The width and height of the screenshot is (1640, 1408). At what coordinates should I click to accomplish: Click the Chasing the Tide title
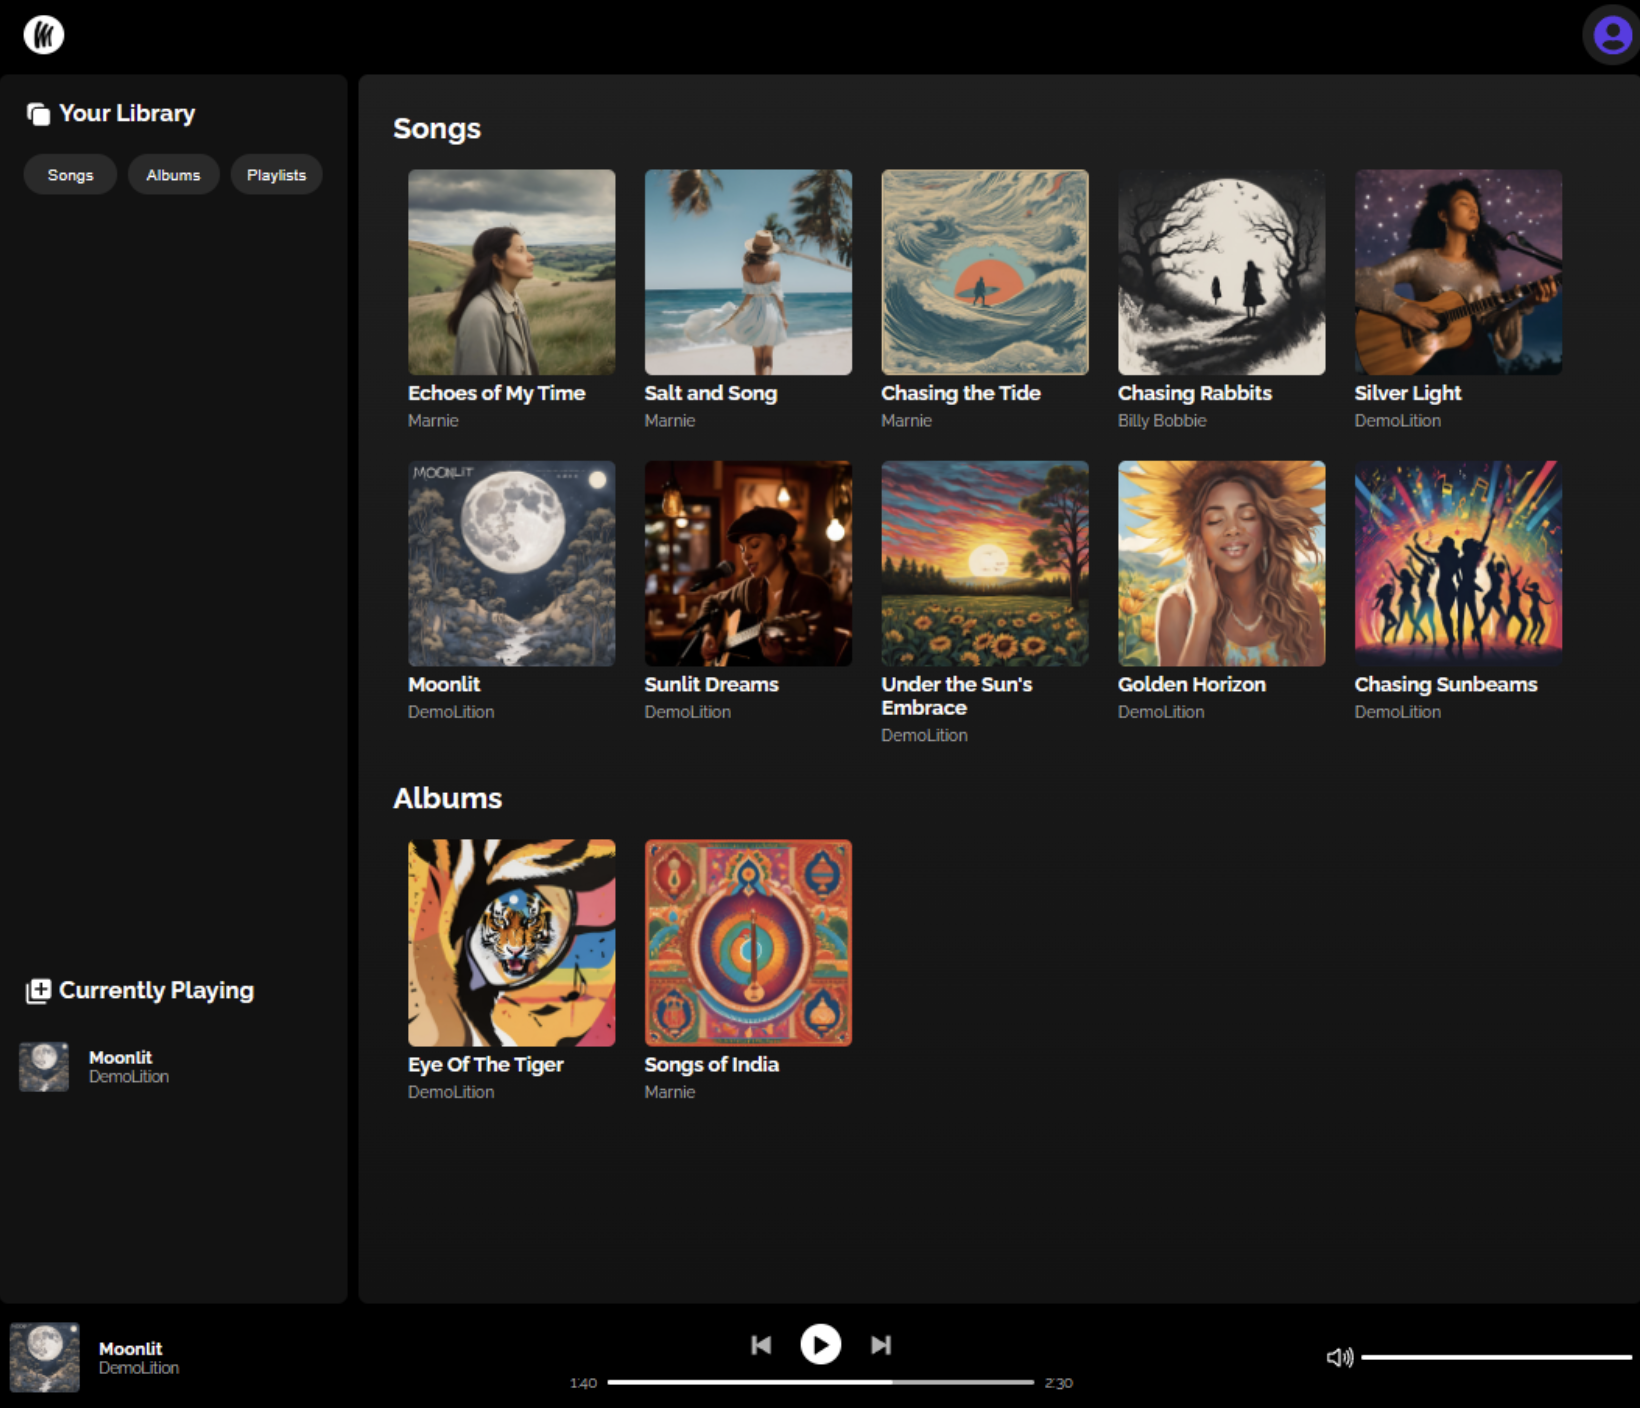[961, 394]
